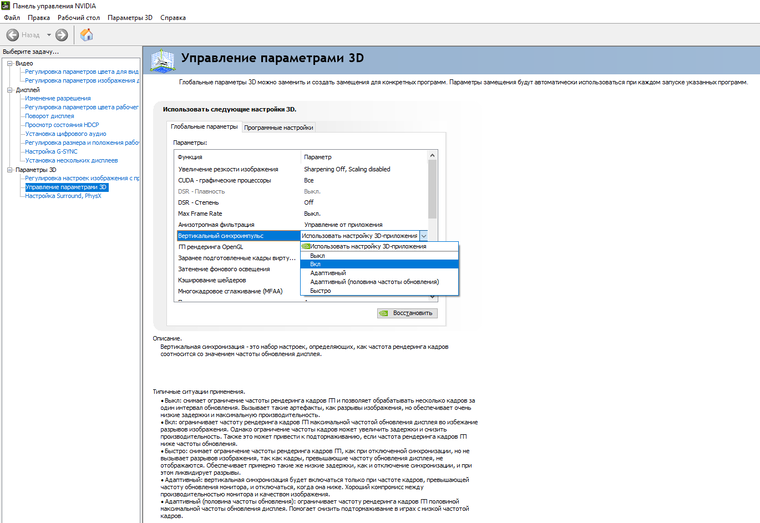The height and width of the screenshot is (523, 760).
Task: Open the Файл menu
Action: pyautogui.click(x=12, y=17)
